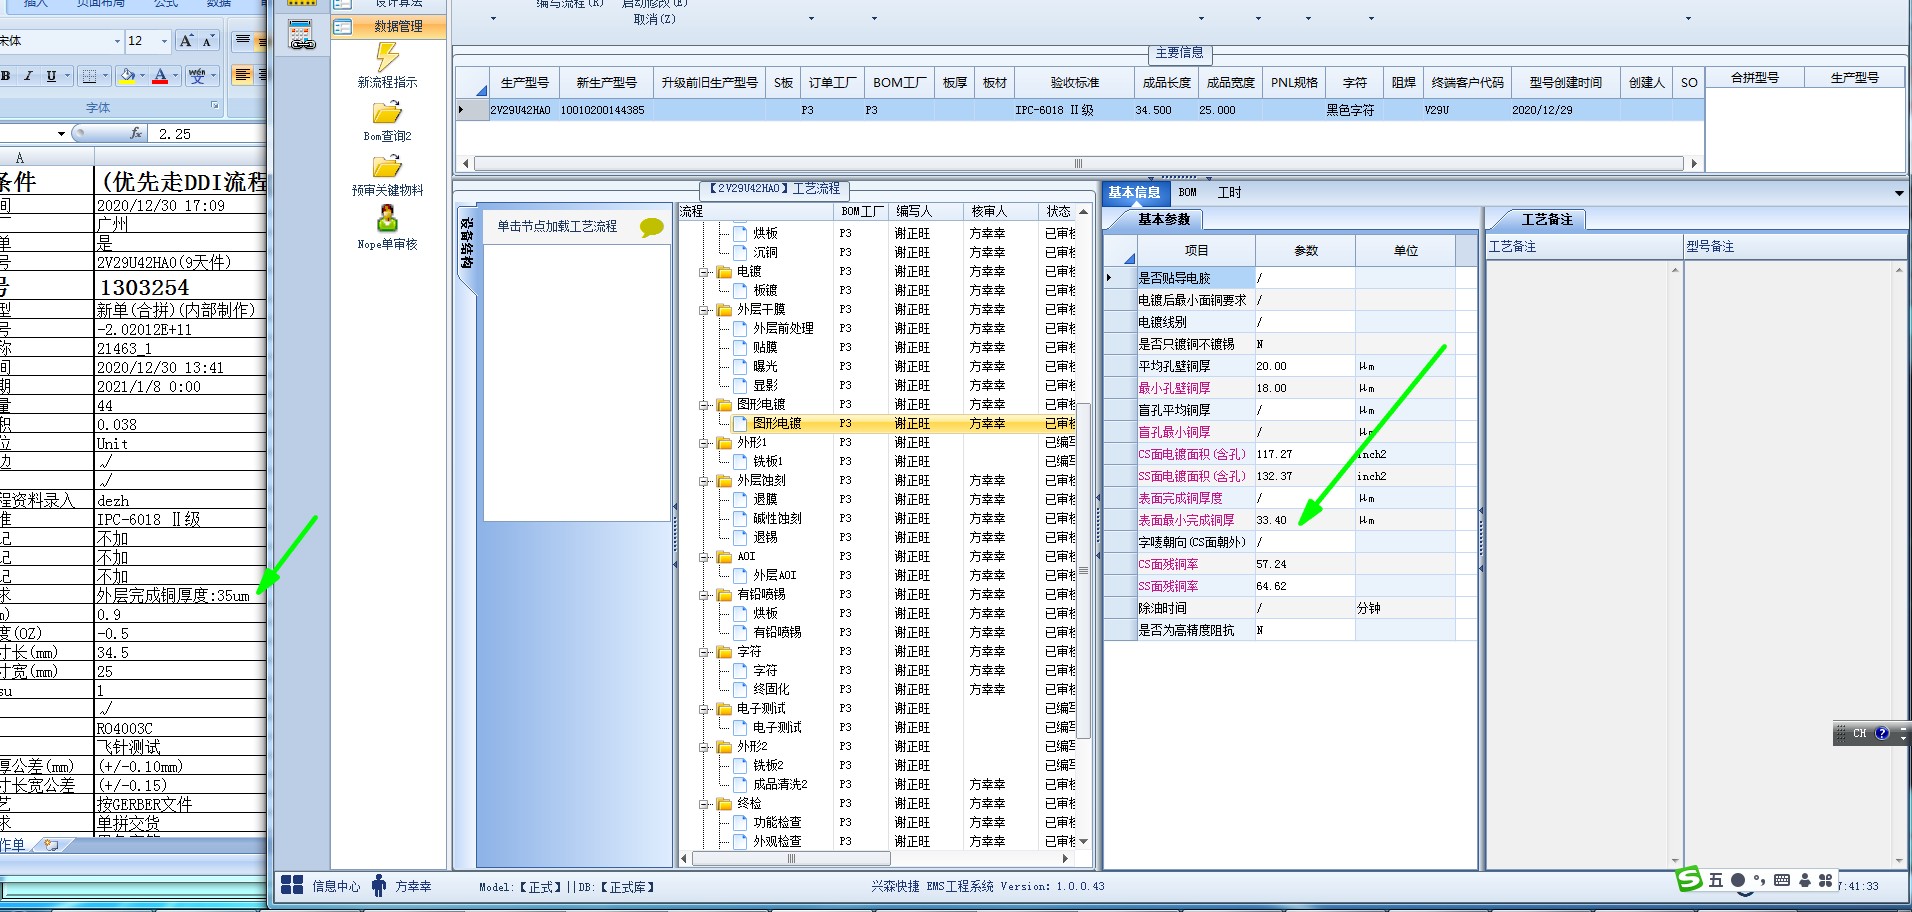Select the 碱性蚀刻 tree item
The image size is (1912, 912).
point(777,519)
